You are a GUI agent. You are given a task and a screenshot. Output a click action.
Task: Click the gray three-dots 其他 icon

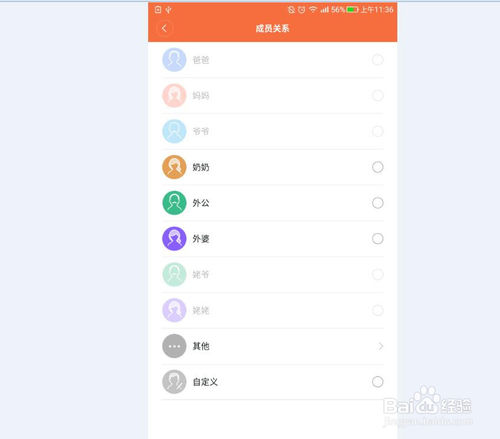coord(174,346)
